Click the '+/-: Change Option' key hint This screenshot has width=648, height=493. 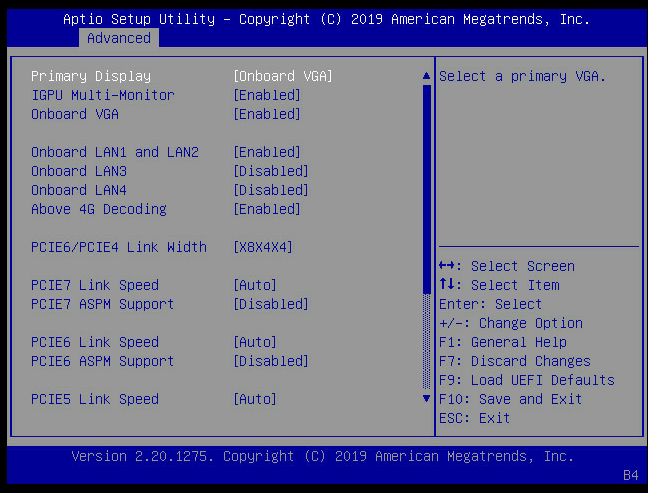511,323
